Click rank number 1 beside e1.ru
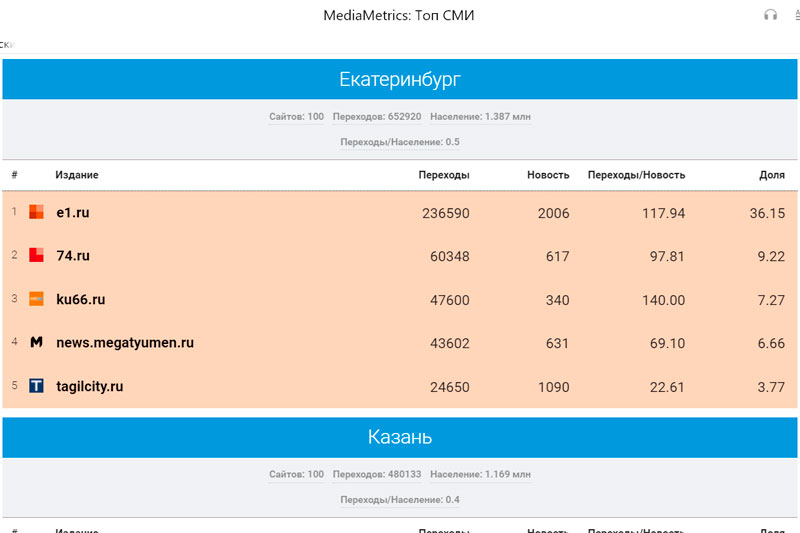800x533 pixels. point(14,211)
